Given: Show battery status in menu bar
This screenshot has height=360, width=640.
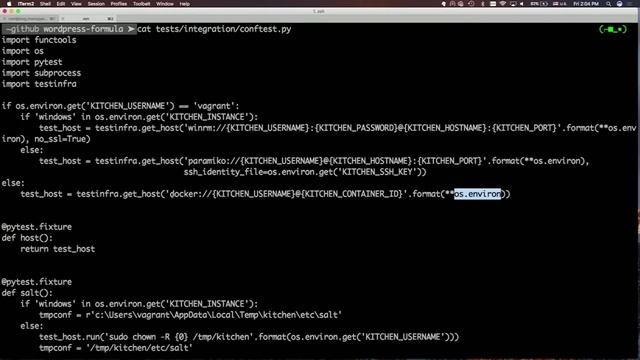Looking at the screenshot, I should [x=539, y=4].
